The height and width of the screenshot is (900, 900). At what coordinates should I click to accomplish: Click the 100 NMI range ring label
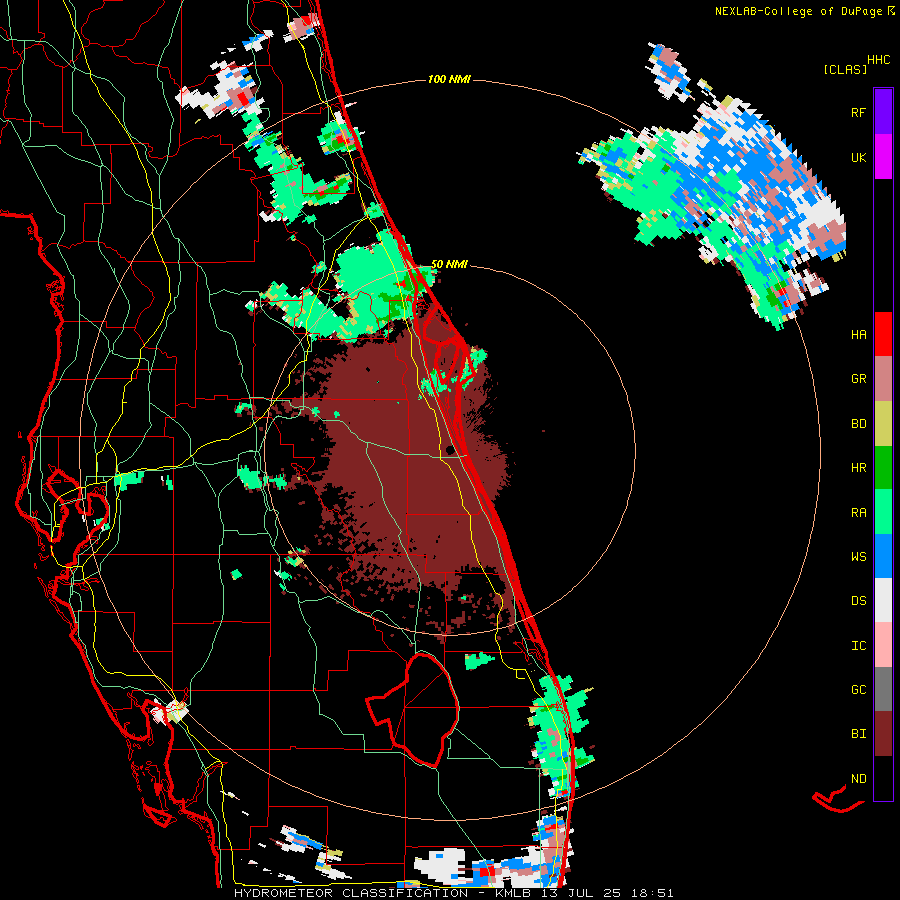pos(449,79)
